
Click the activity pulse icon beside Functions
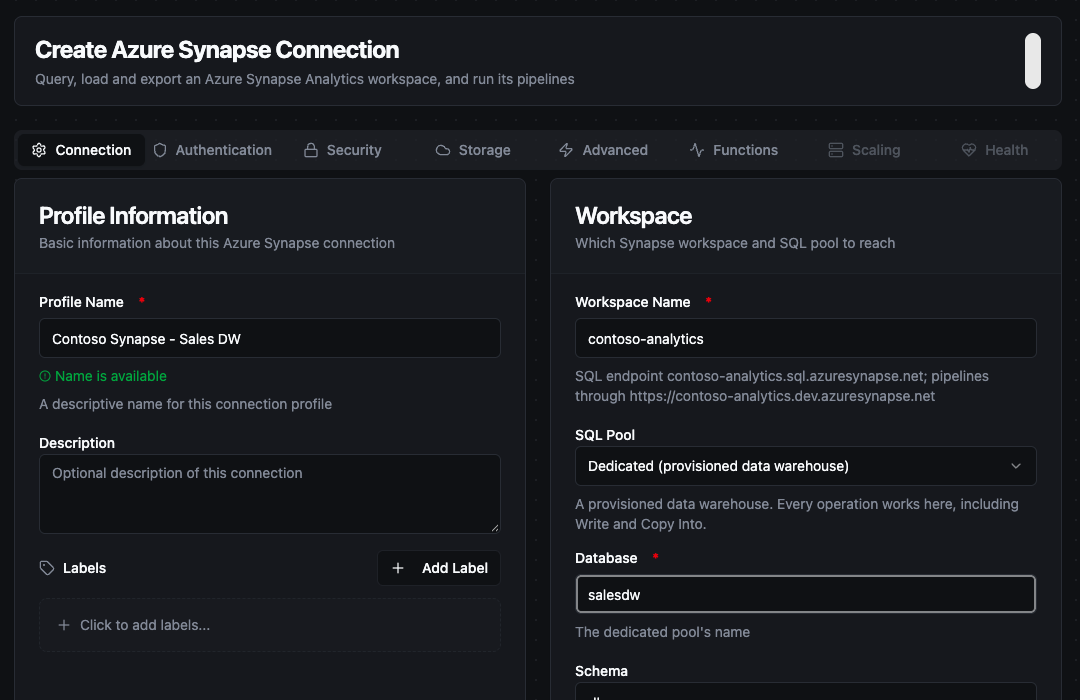tap(697, 150)
